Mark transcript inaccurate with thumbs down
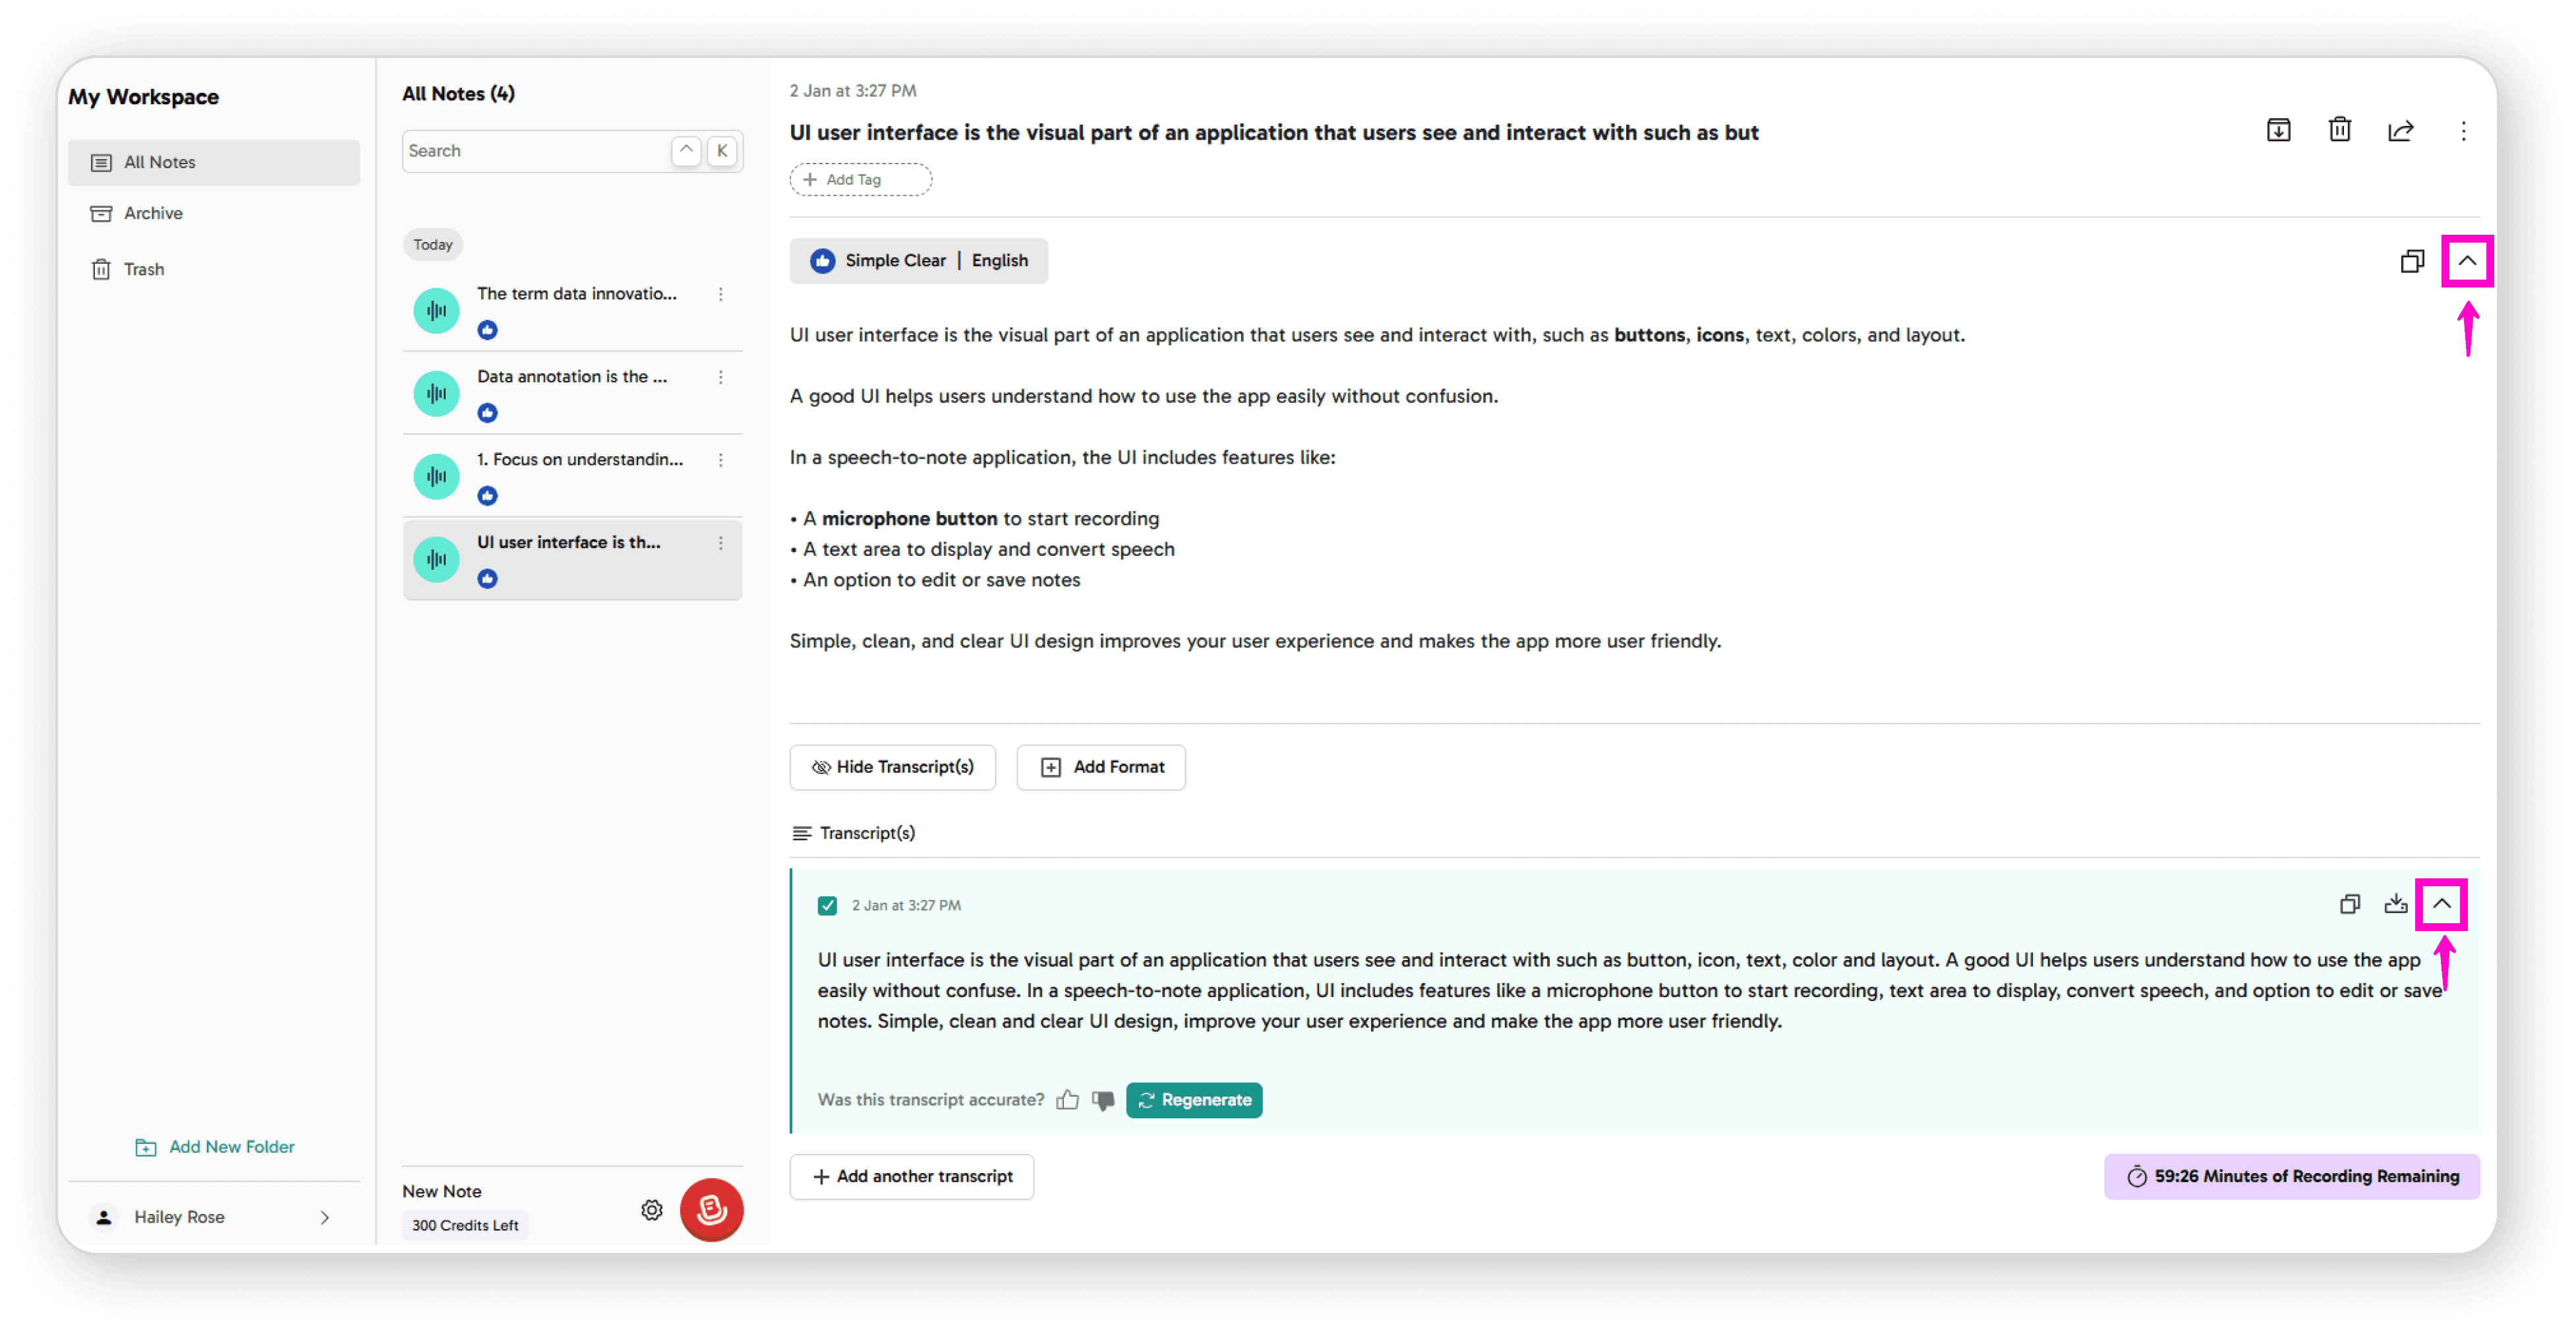The height and width of the screenshot is (1332, 2576). pos(1103,1100)
